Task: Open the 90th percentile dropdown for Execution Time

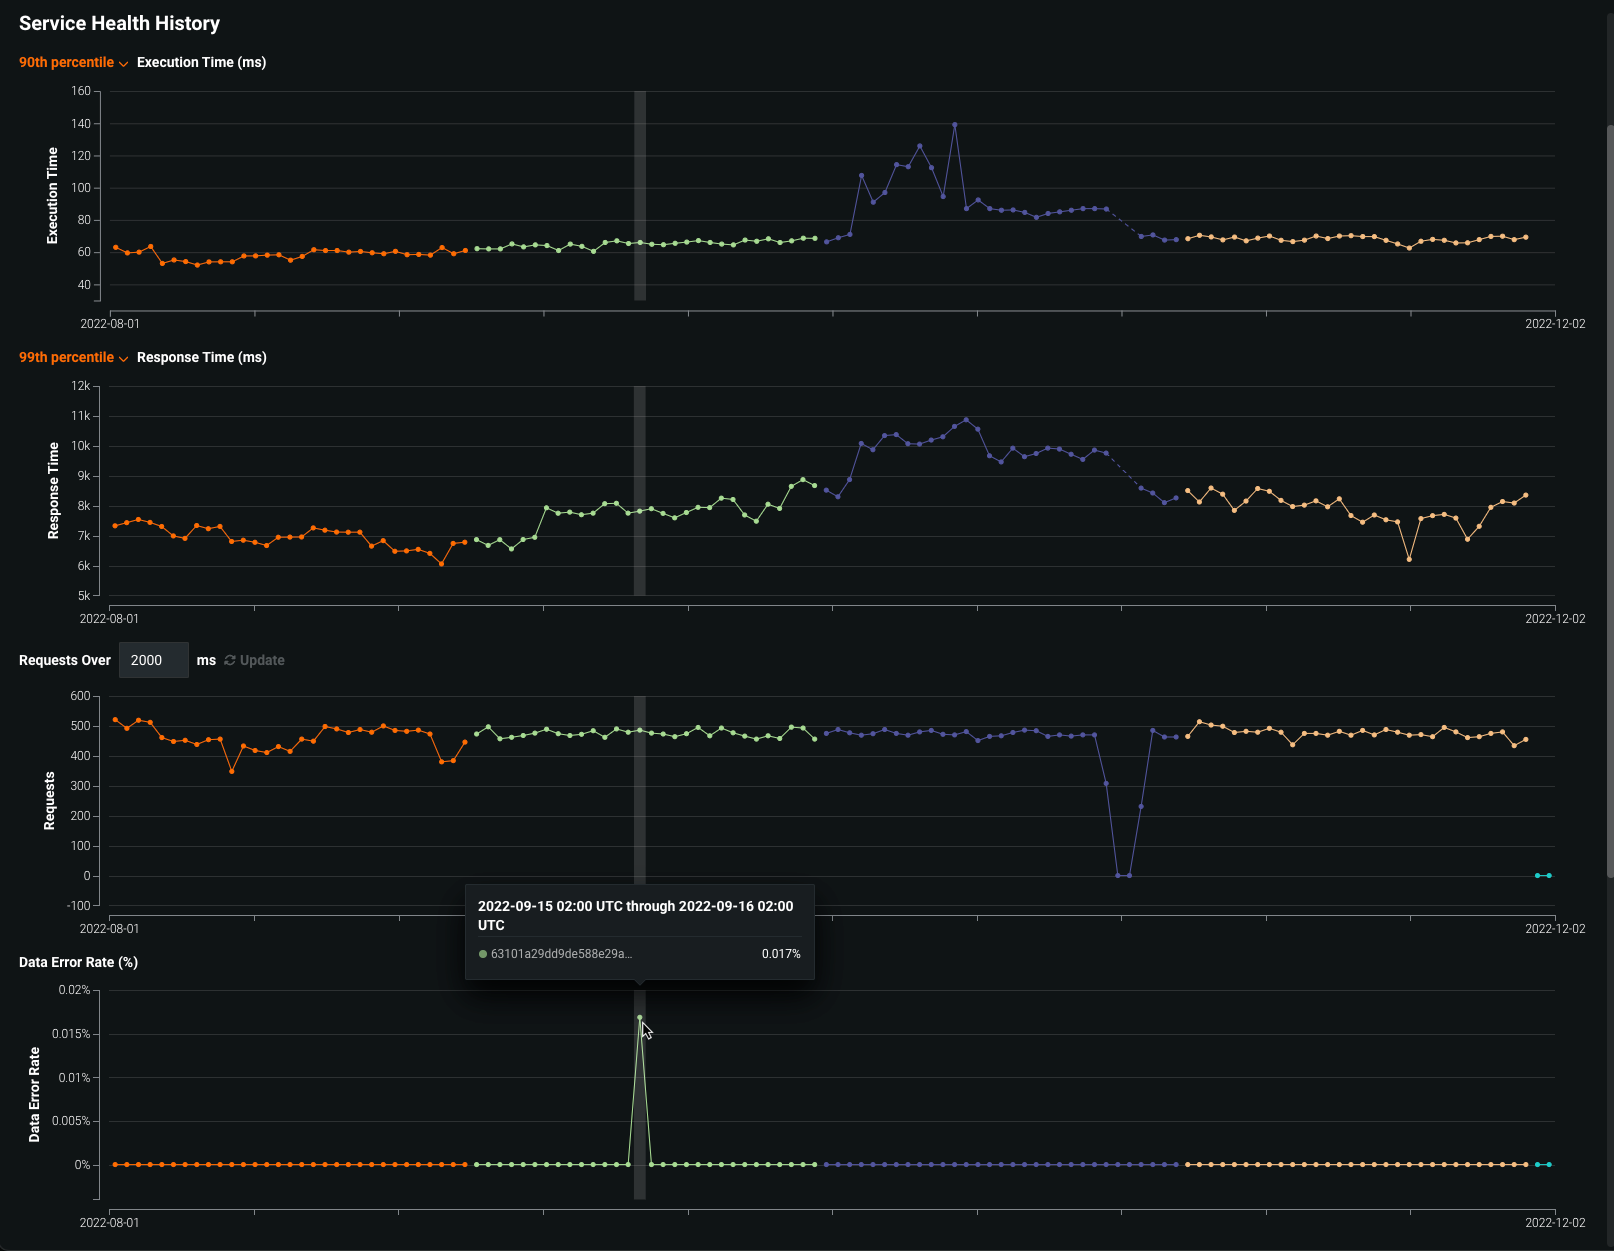Action: (x=66, y=62)
